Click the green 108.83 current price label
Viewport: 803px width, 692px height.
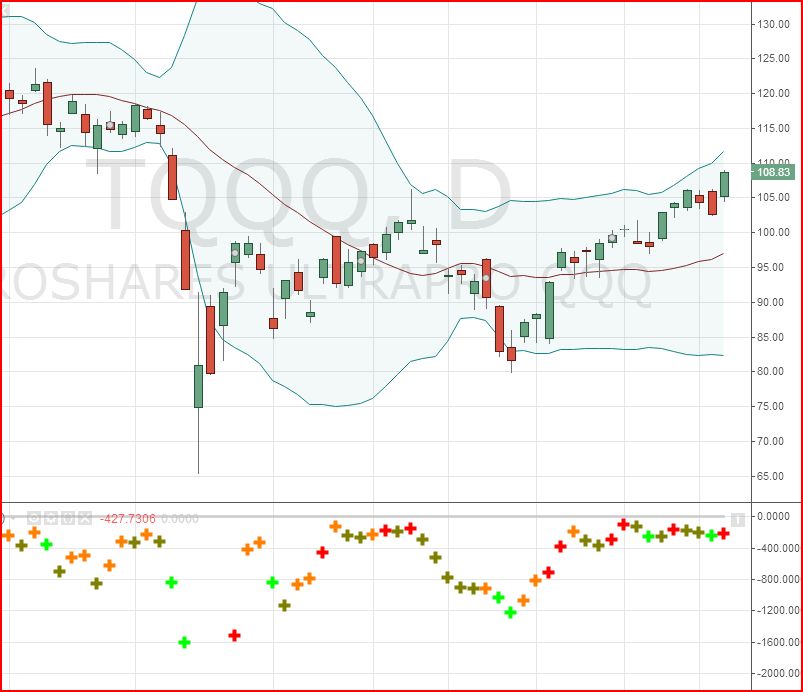coord(774,172)
